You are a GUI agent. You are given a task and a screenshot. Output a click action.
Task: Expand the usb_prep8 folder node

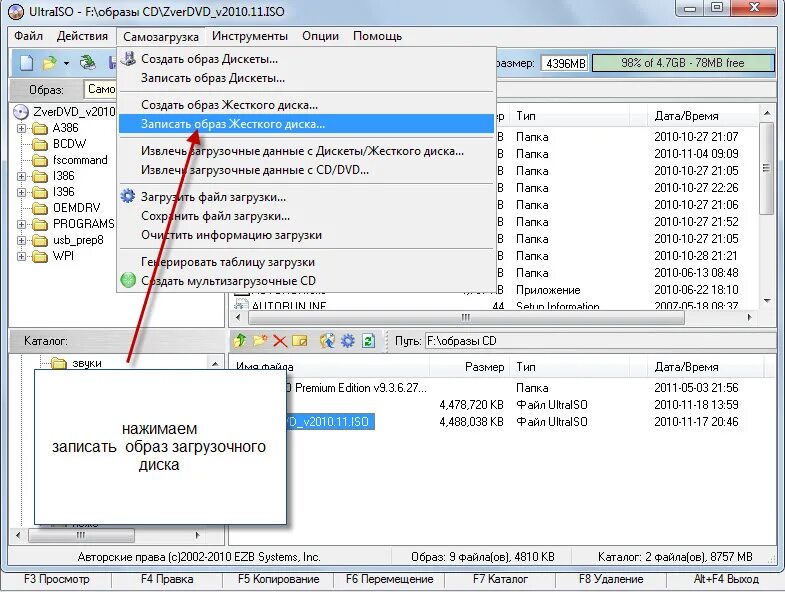tap(21, 240)
